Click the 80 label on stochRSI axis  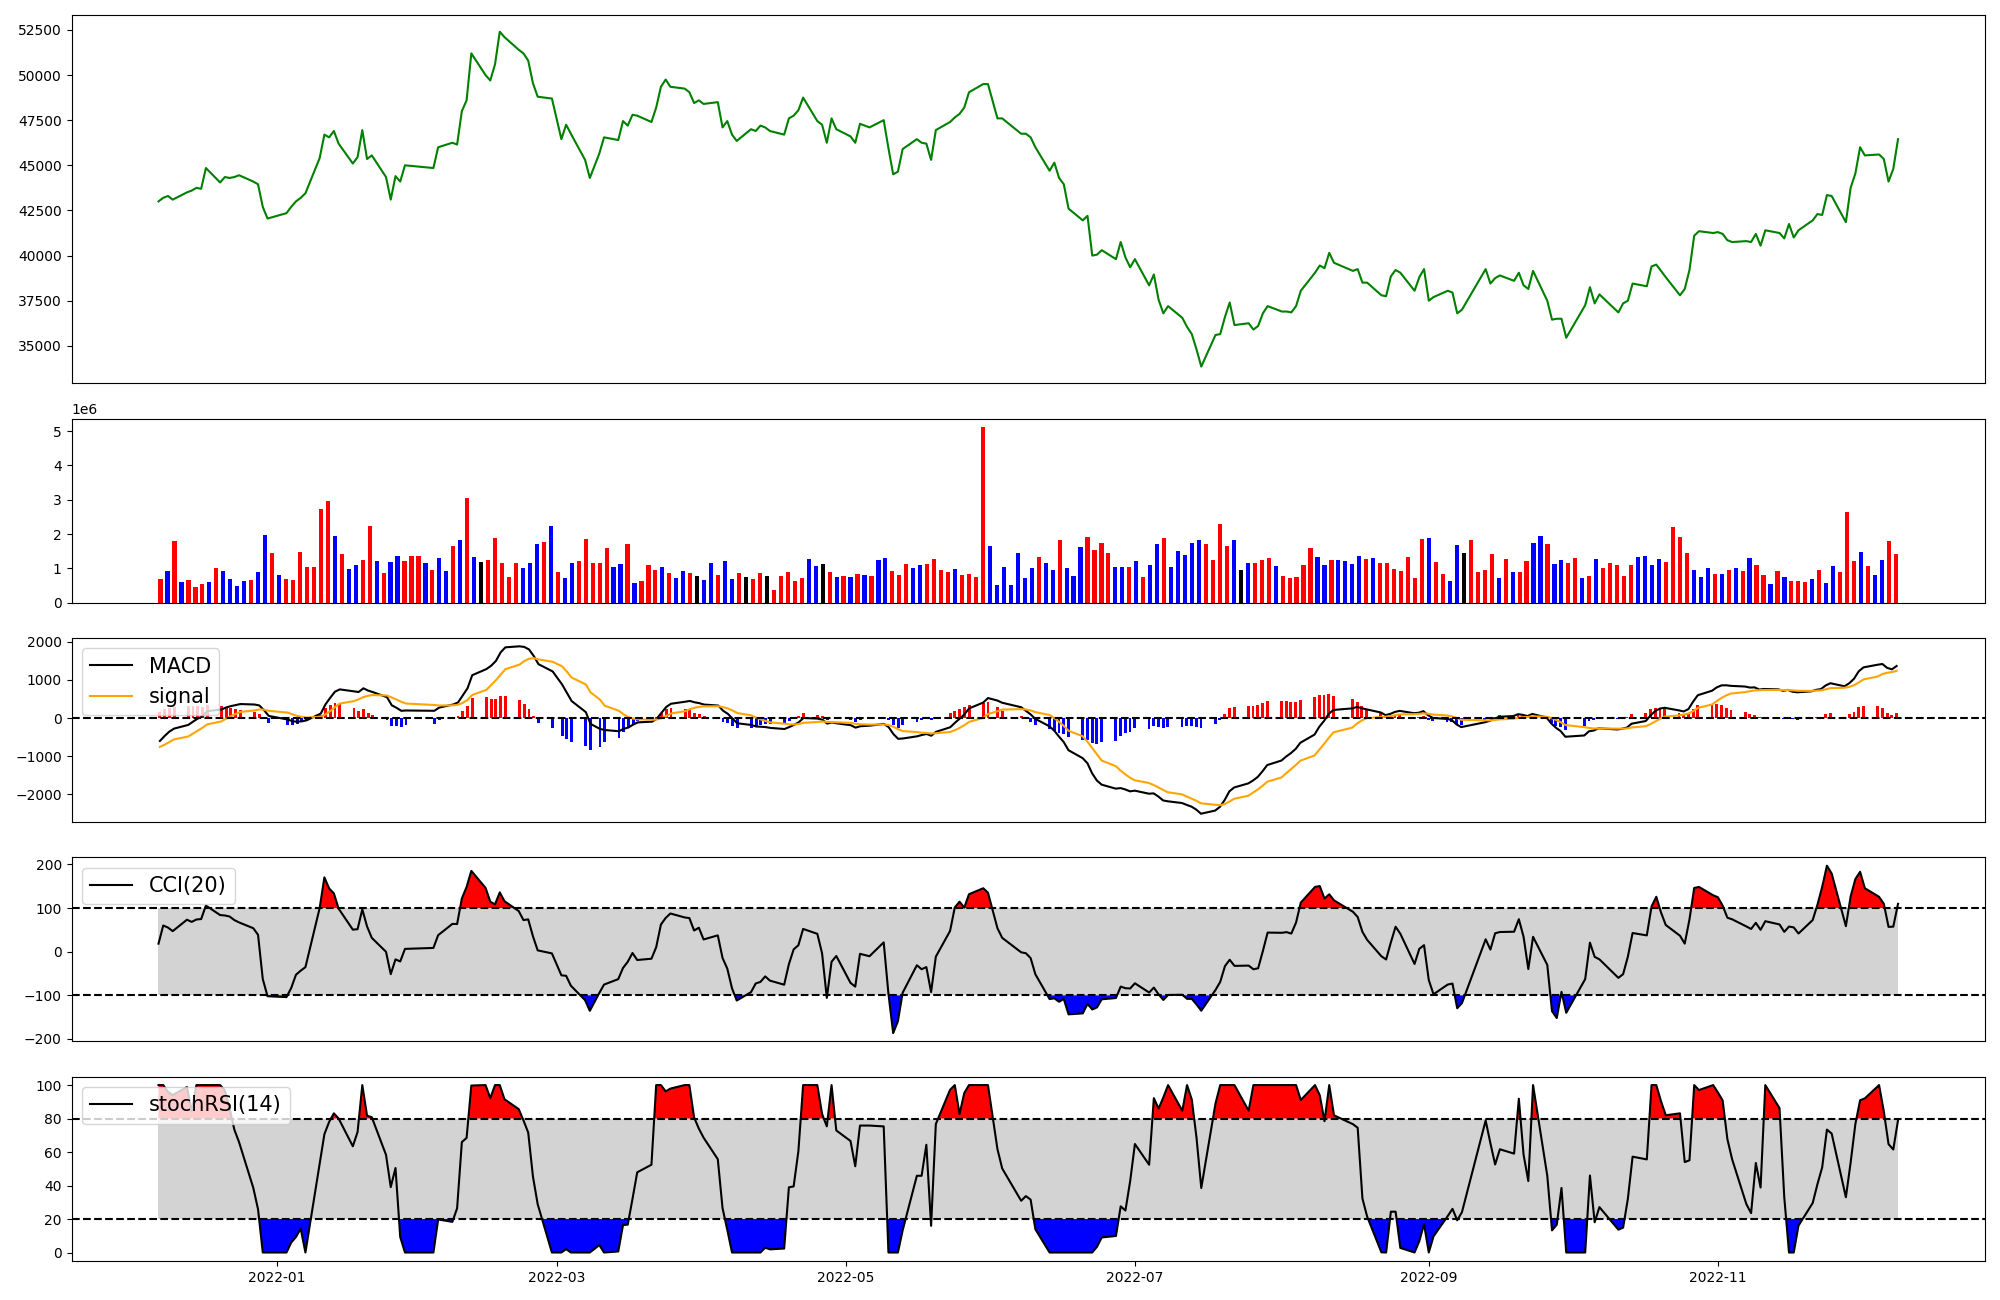tap(52, 1120)
